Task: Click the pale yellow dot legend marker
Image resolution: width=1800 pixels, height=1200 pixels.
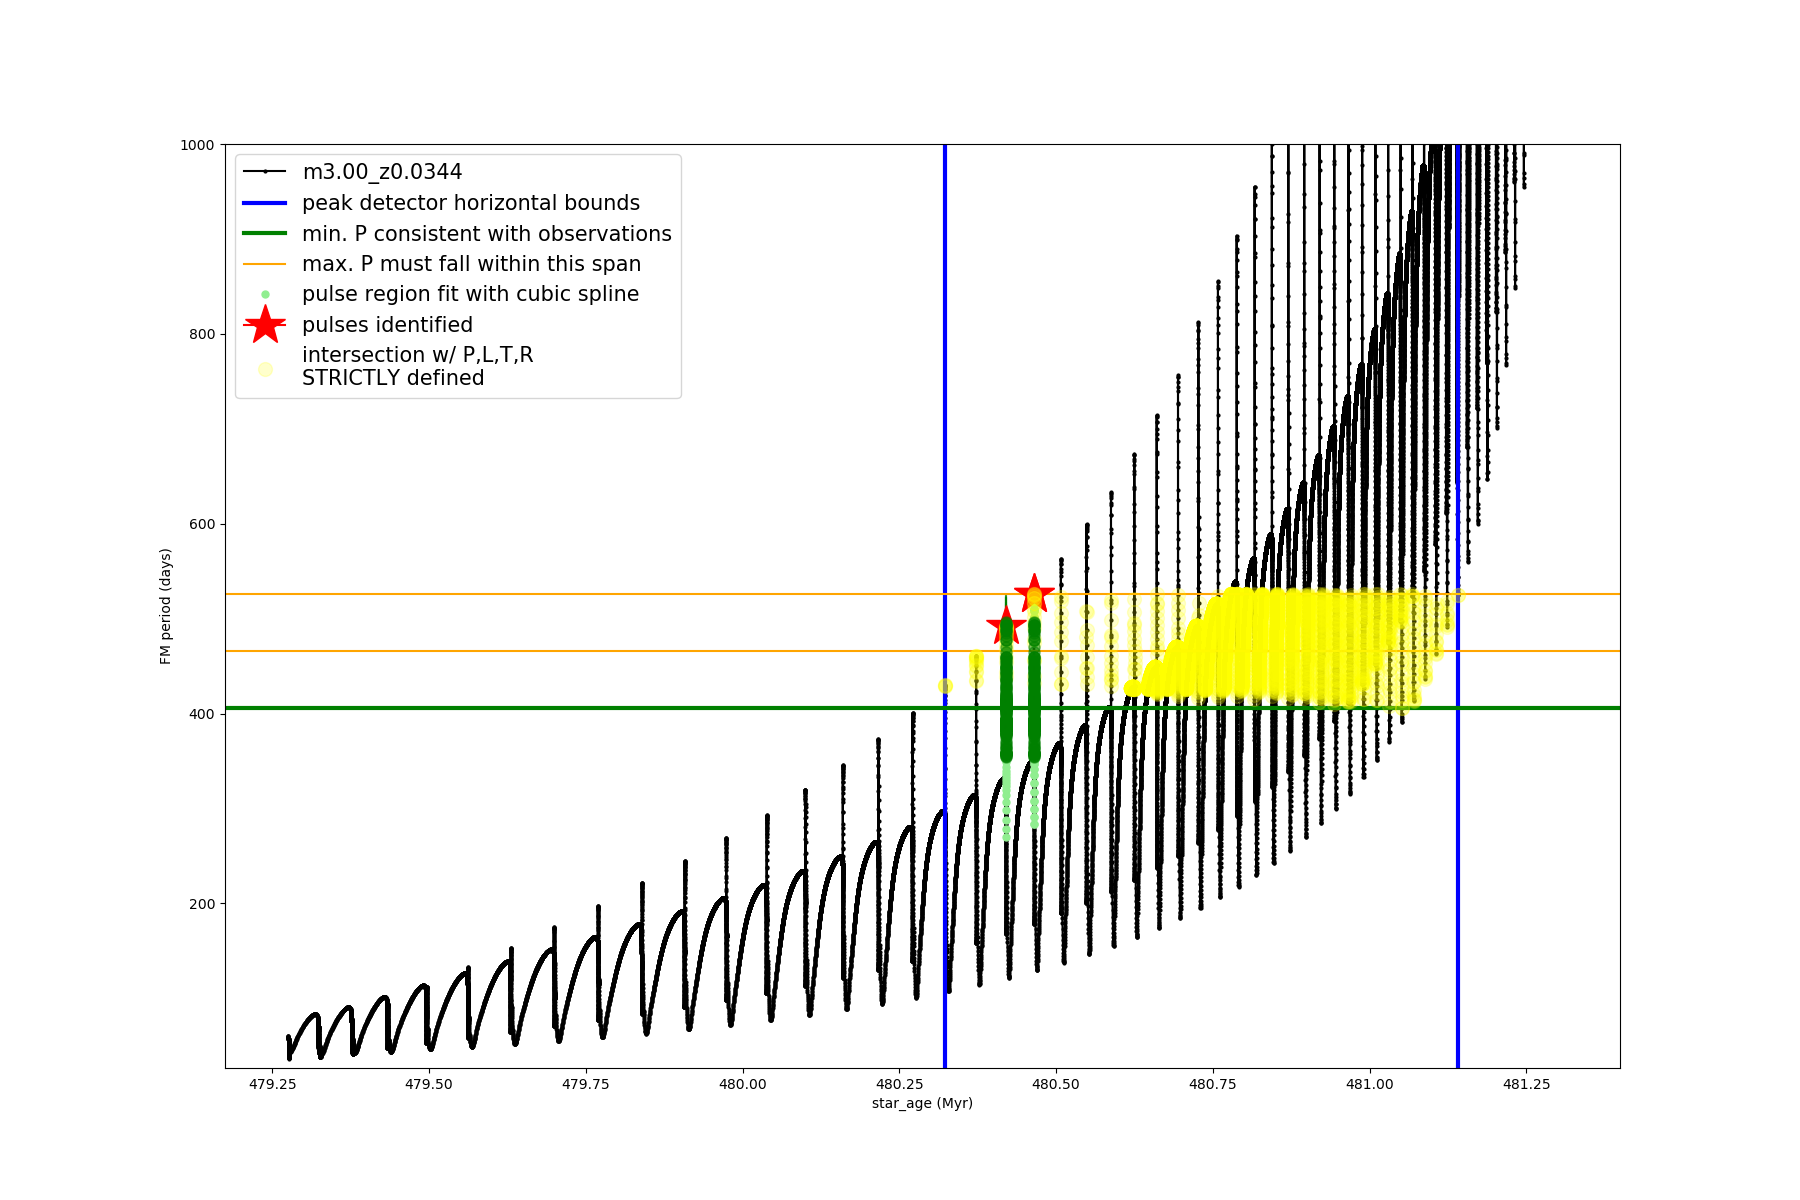Action: tap(265, 369)
